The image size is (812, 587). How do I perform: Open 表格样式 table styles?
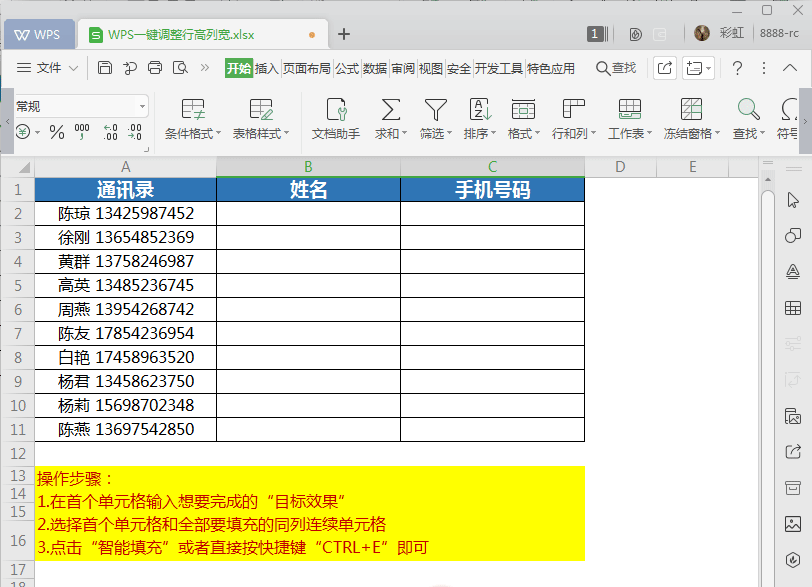(x=260, y=119)
